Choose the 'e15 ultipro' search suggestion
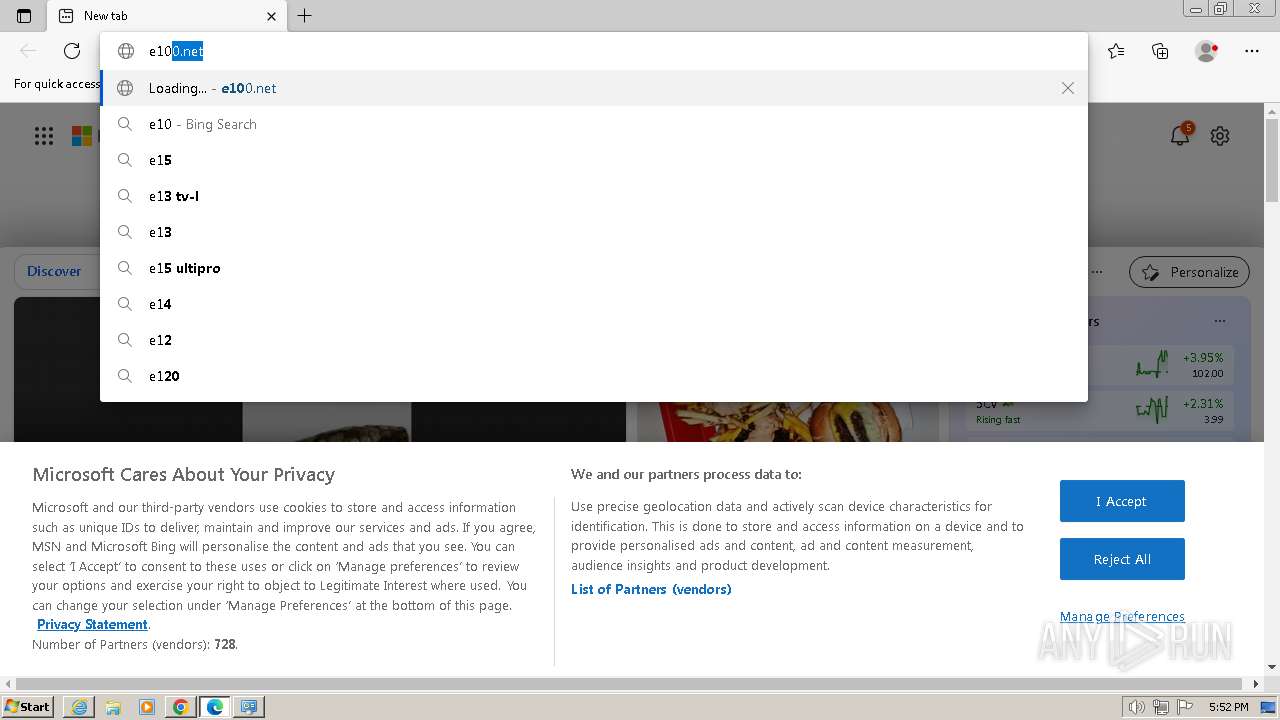The width and height of the screenshot is (1280, 720). [594, 268]
